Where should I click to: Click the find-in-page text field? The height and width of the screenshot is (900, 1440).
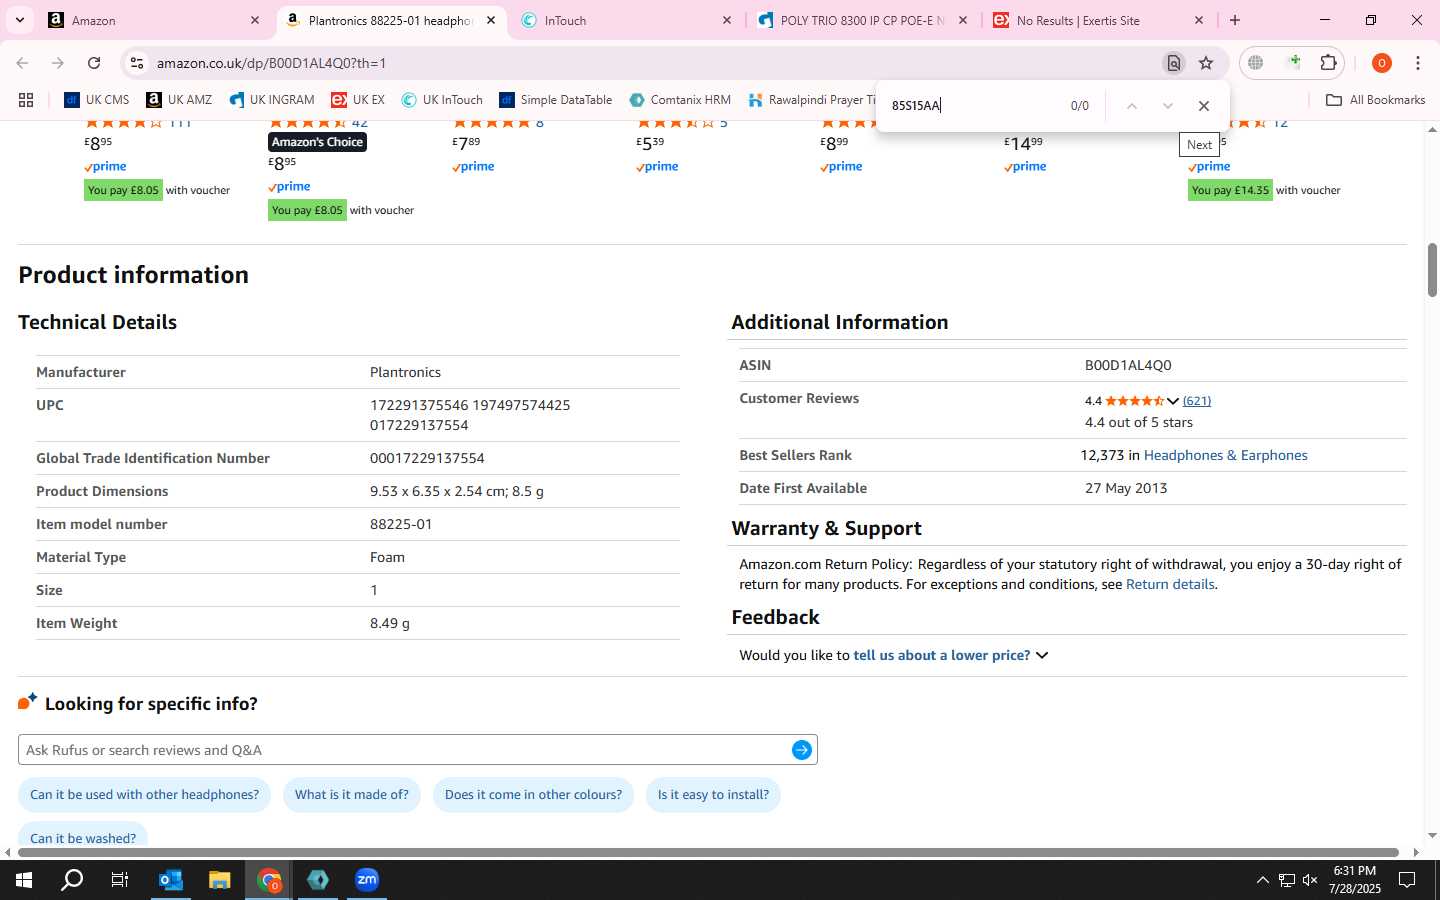970,106
